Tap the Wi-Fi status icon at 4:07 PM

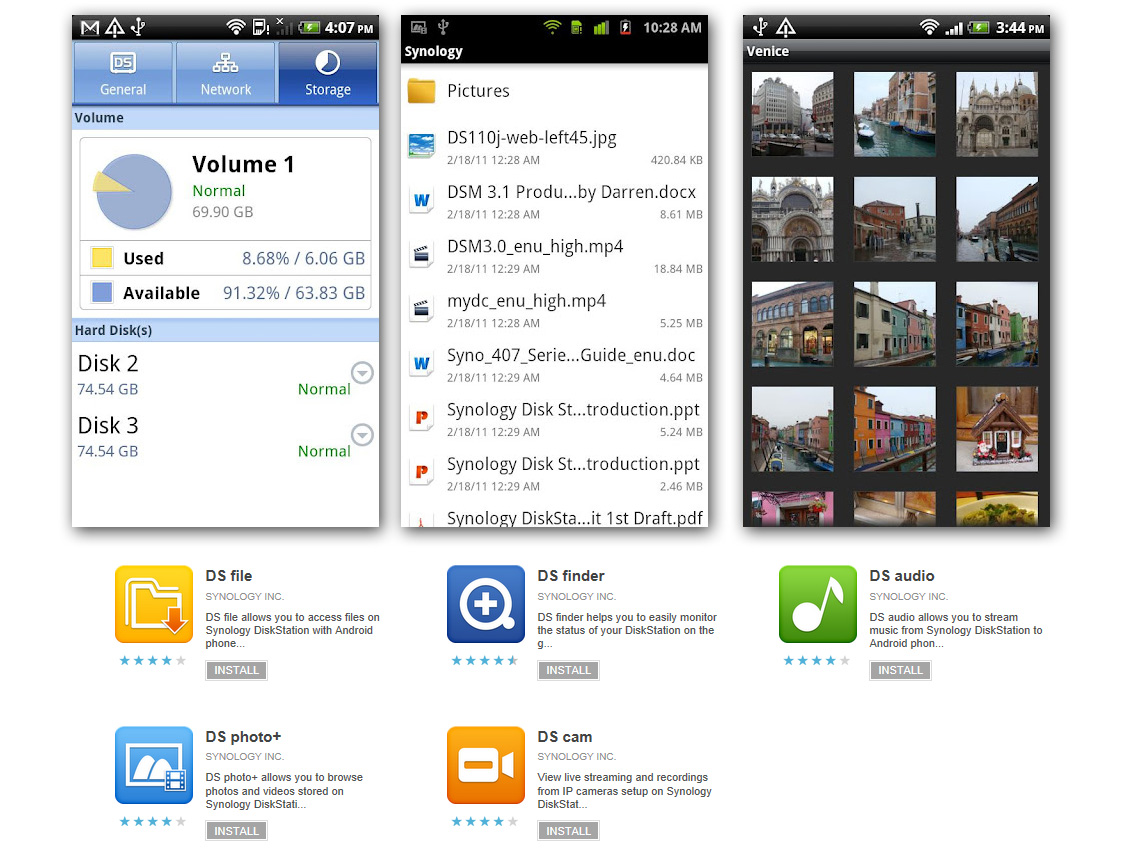(235, 27)
